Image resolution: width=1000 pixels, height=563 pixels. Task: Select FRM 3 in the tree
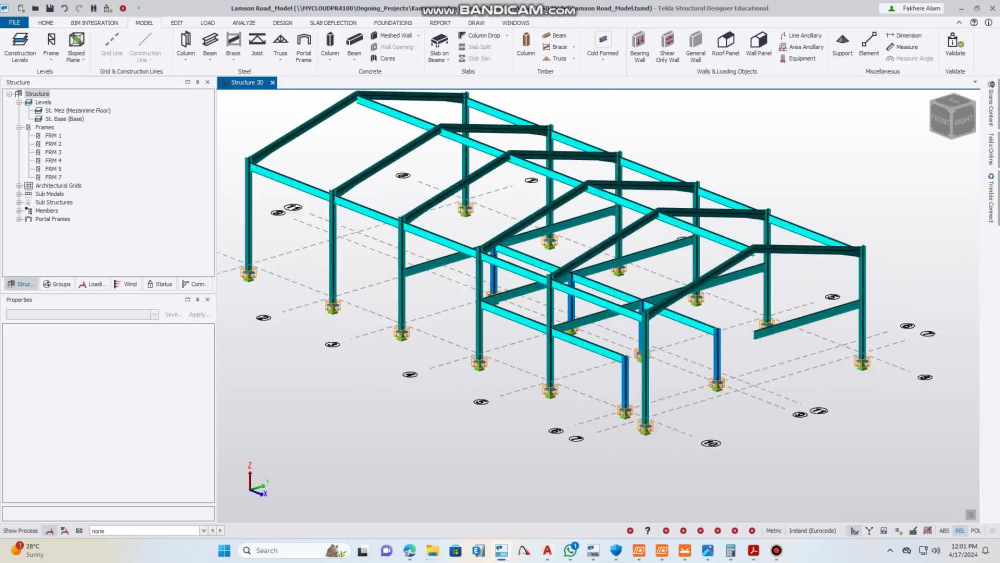[53, 152]
